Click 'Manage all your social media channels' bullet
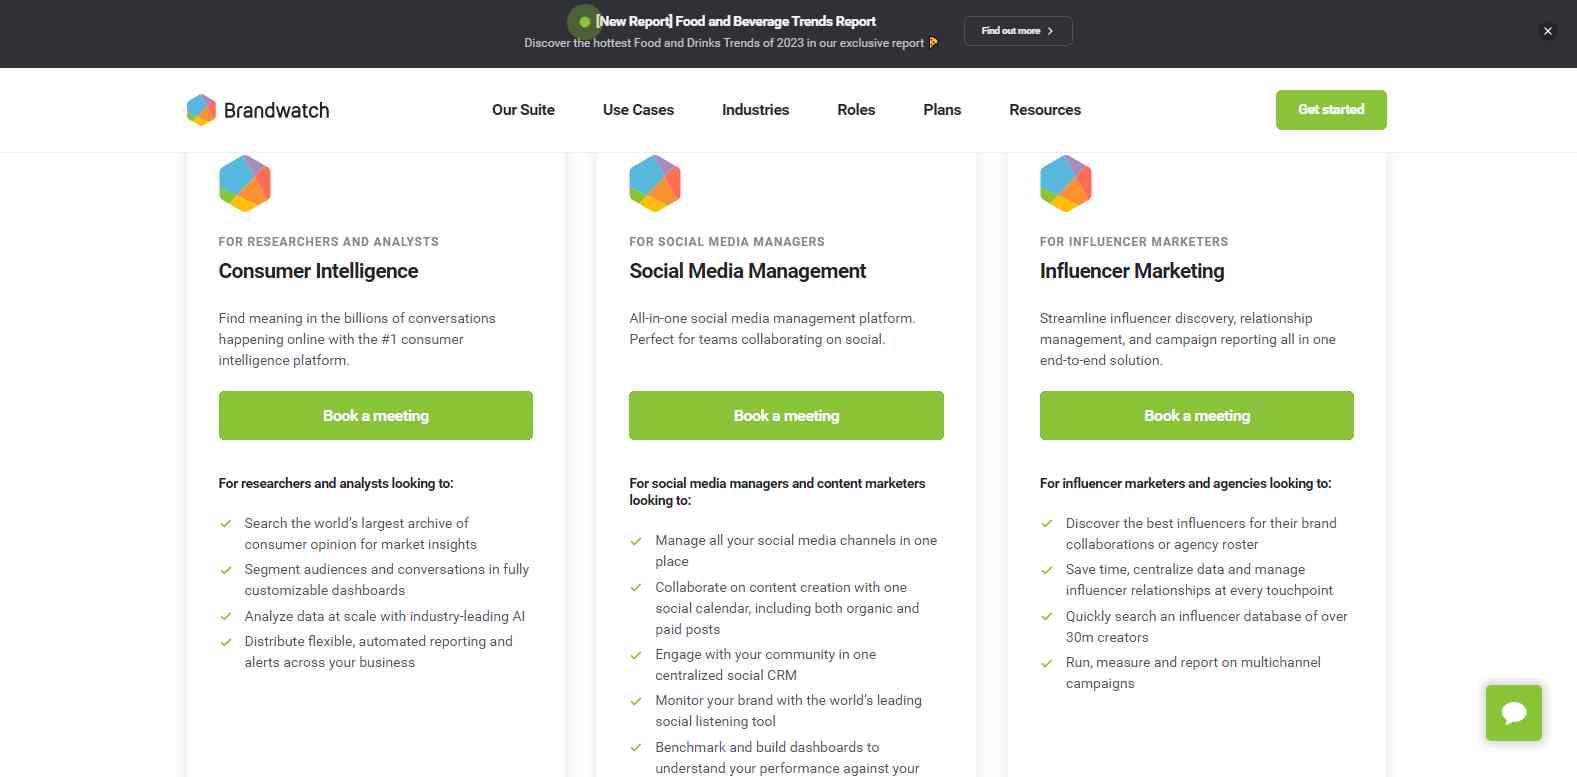Image resolution: width=1577 pixels, height=777 pixels. (x=796, y=551)
